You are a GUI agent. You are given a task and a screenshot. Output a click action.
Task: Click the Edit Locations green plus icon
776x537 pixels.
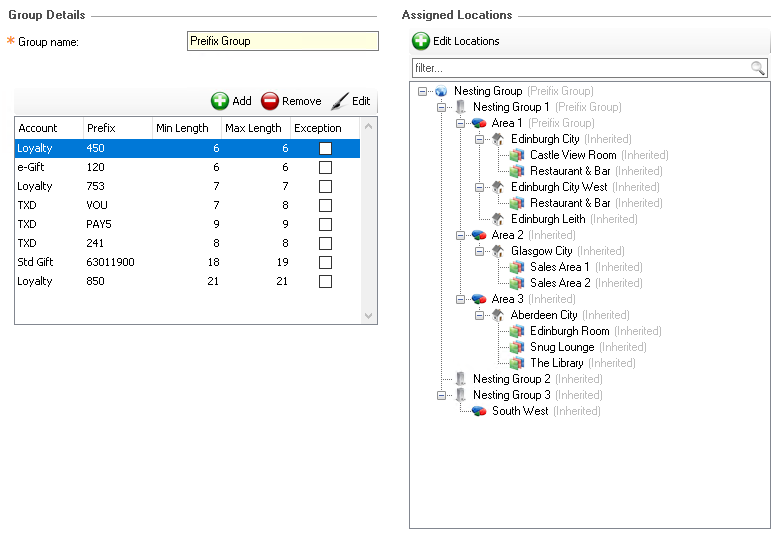(x=421, y=41)
